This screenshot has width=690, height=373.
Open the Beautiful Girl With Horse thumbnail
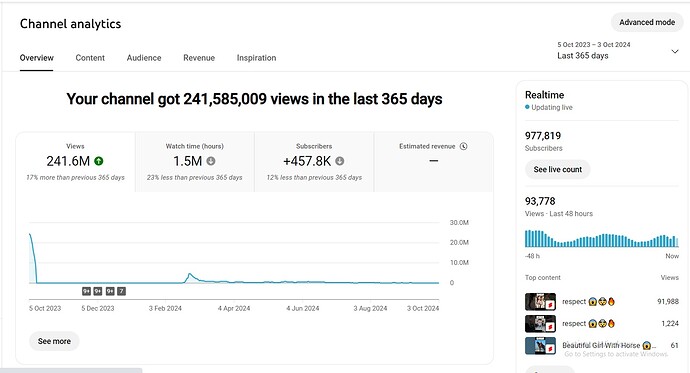(x=540, y=346)
